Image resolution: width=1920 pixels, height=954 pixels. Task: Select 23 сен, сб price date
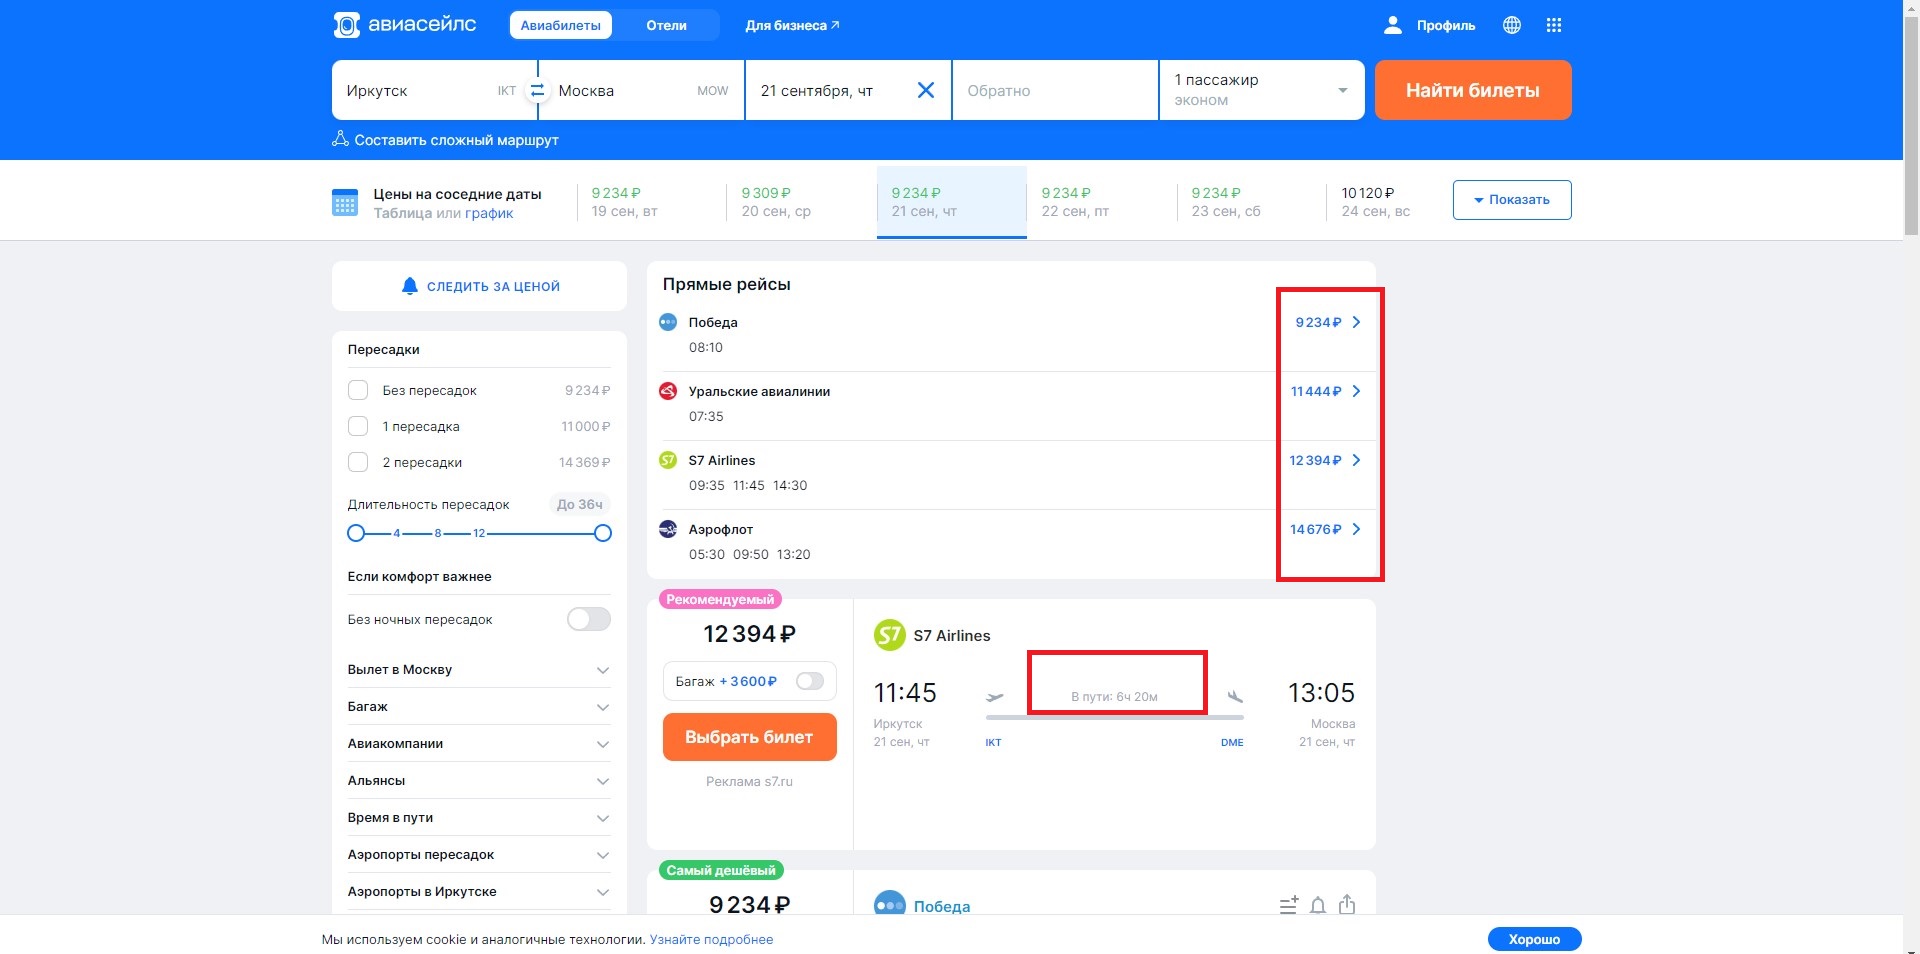pos(1251,202)
